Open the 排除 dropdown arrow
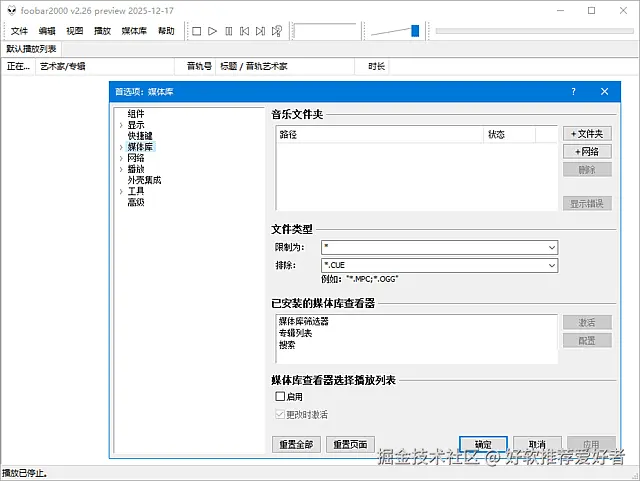 (x=552, y=265)
